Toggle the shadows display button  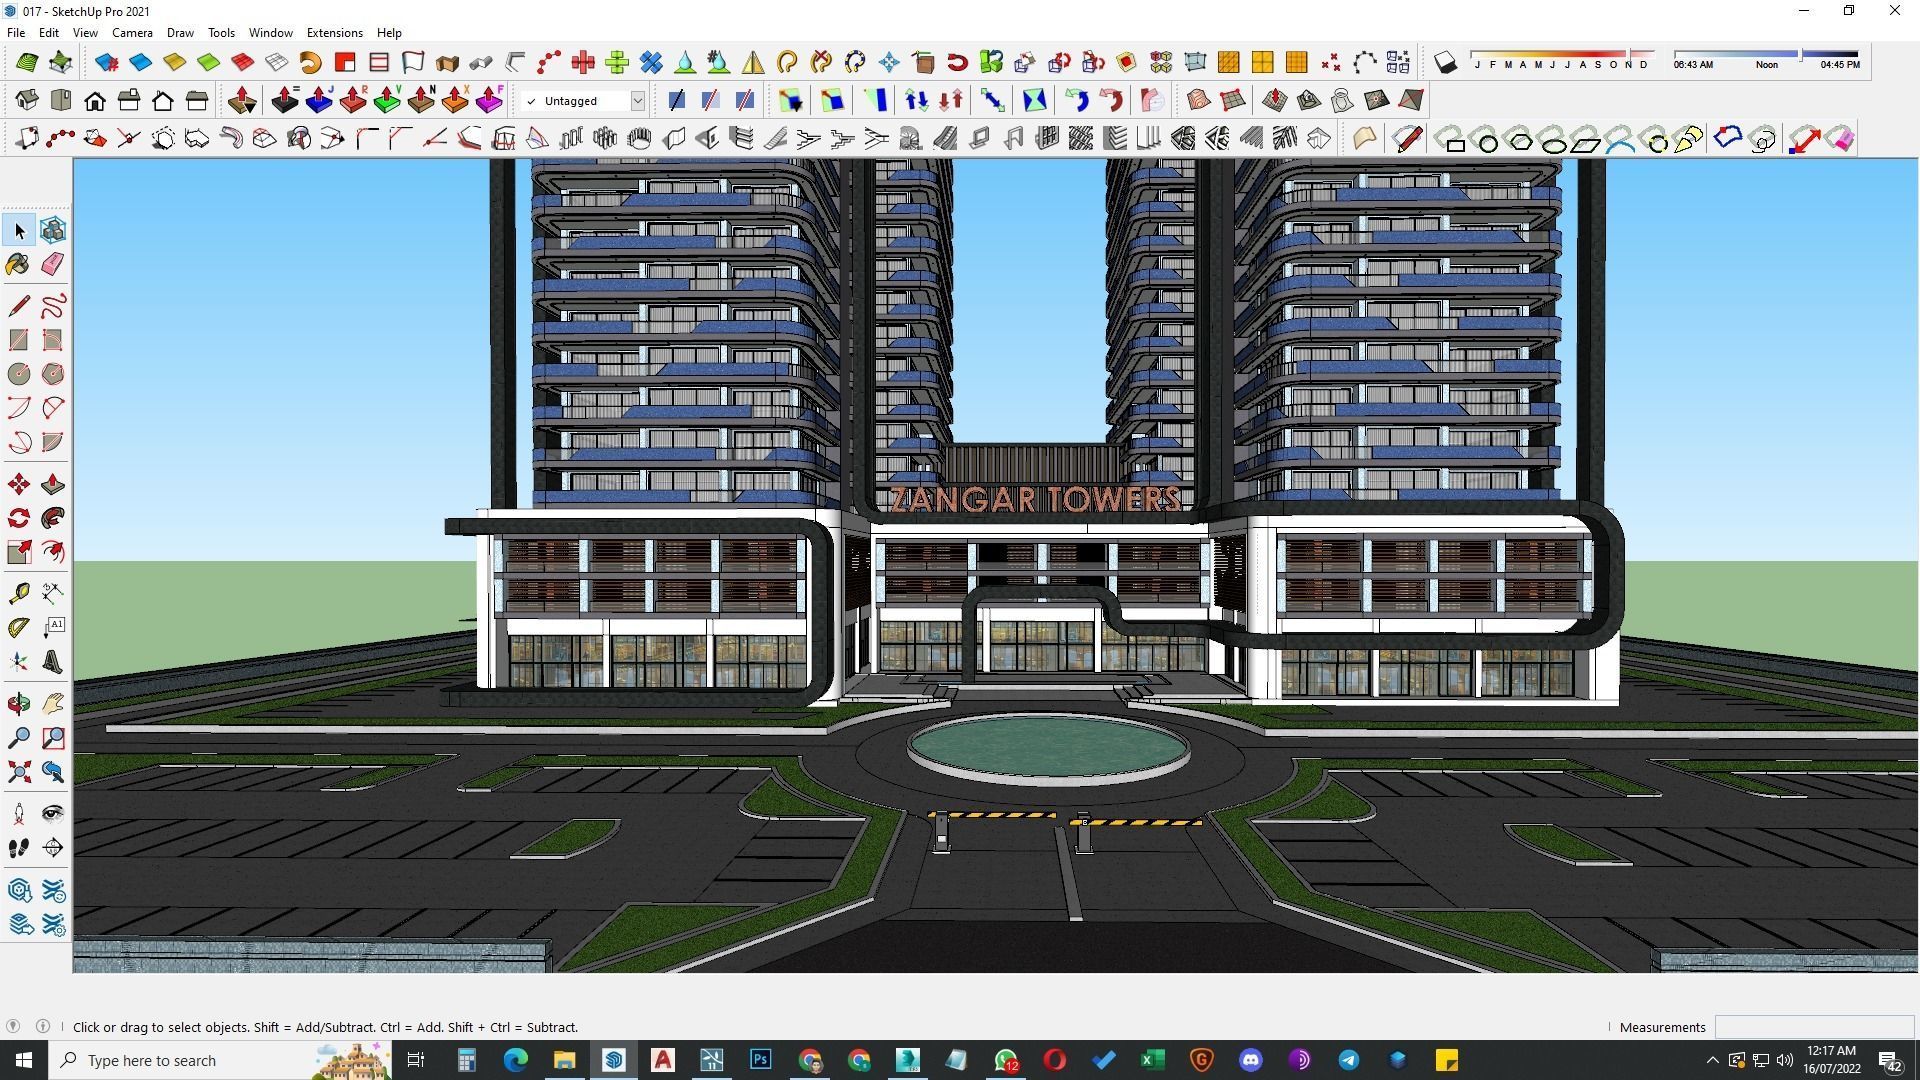click(1445, 63)
